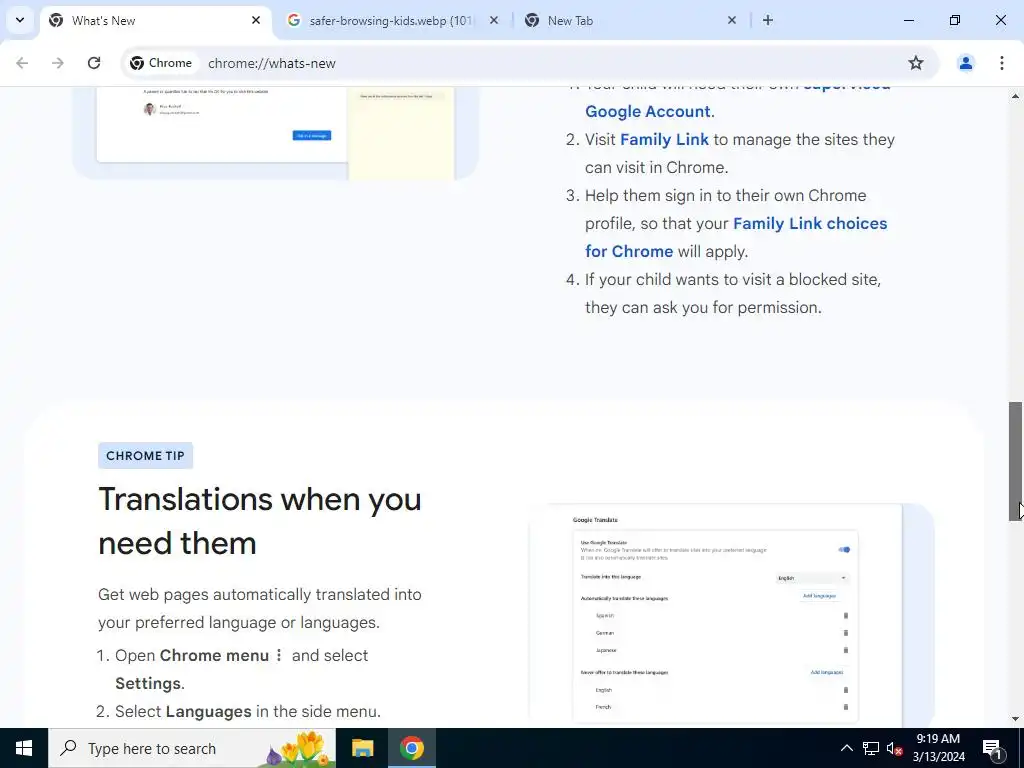The width and height of the screenshot is (1024, 768).
Task: Minimize the Chrome window
Action: [908, 20]
